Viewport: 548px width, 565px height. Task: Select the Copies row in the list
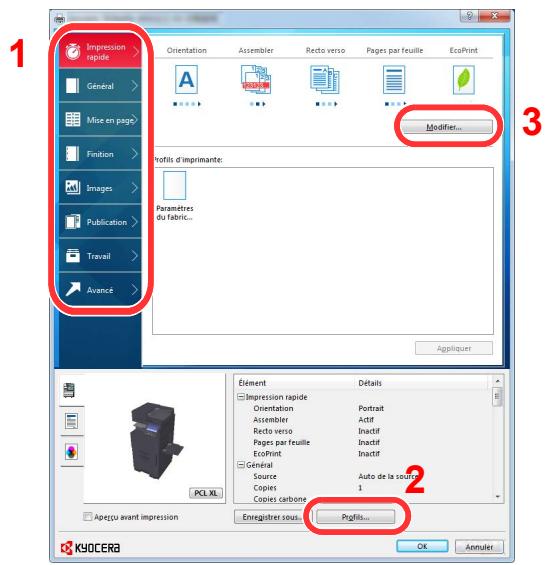362,488
